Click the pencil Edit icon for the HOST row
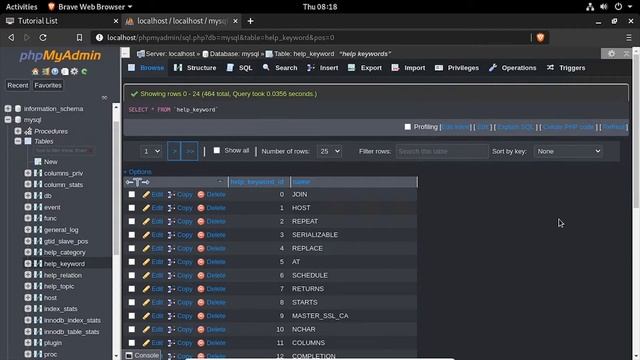640x360 pixels. click(146, 208)
